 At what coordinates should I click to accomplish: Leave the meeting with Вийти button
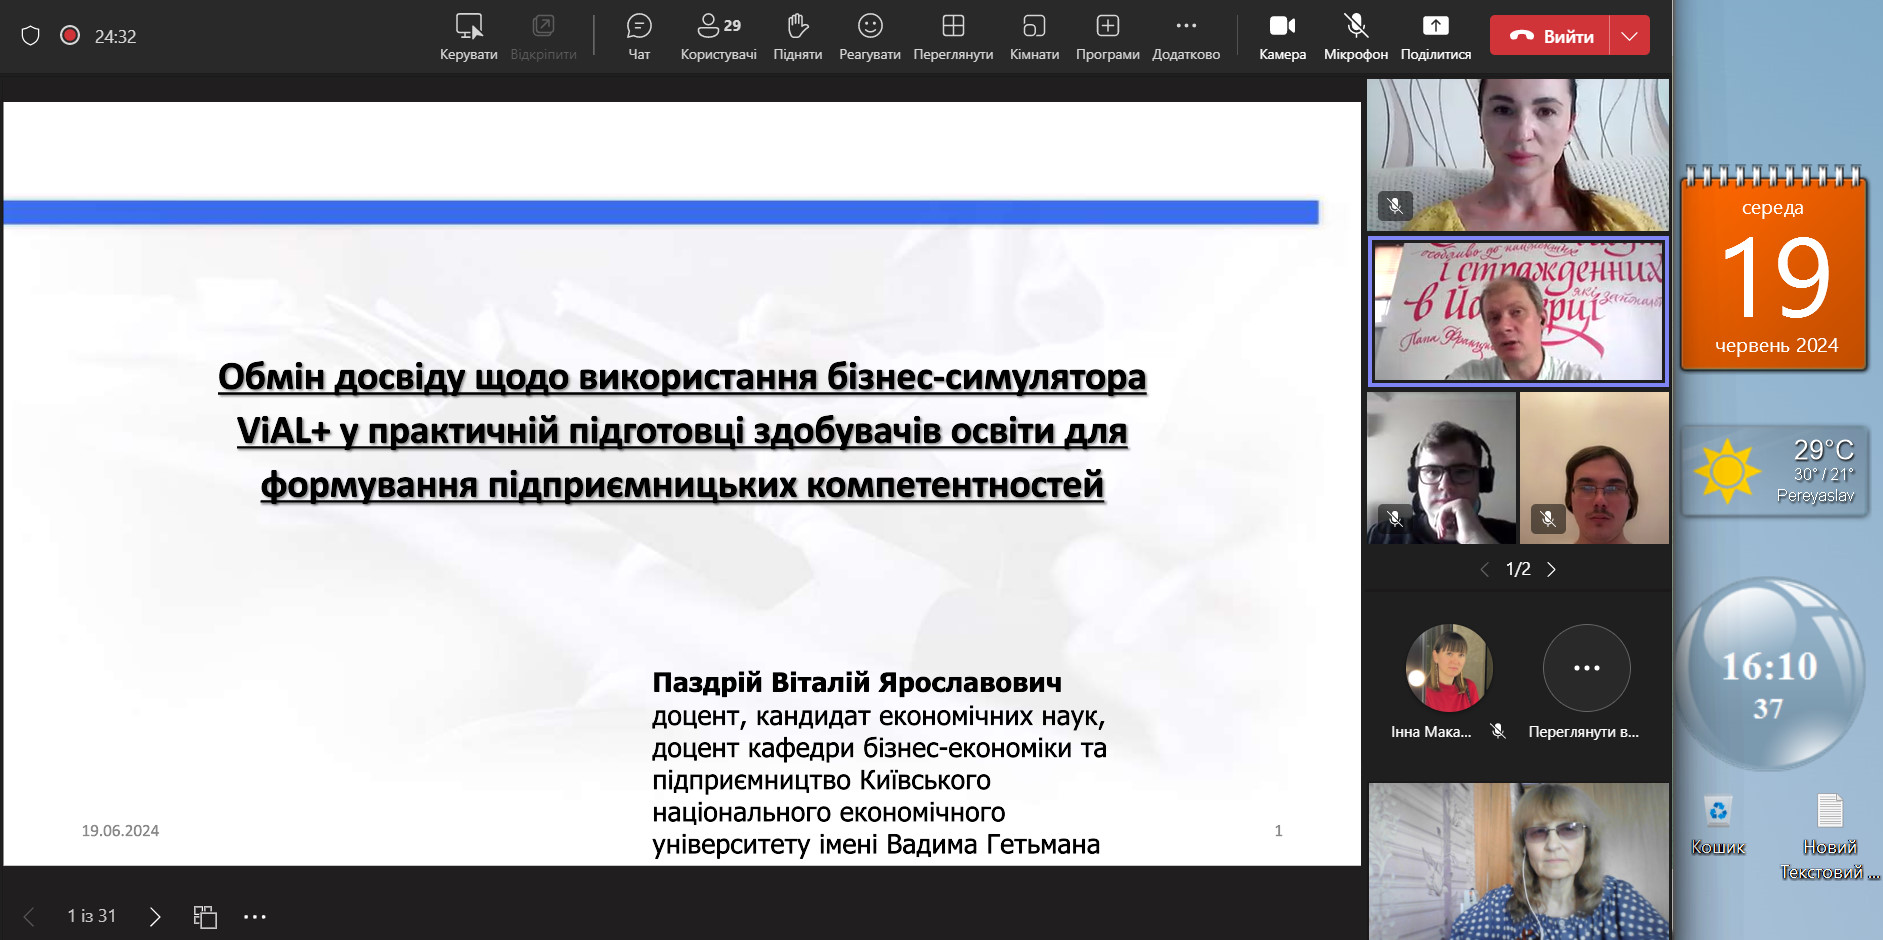tap(1550, 36)
